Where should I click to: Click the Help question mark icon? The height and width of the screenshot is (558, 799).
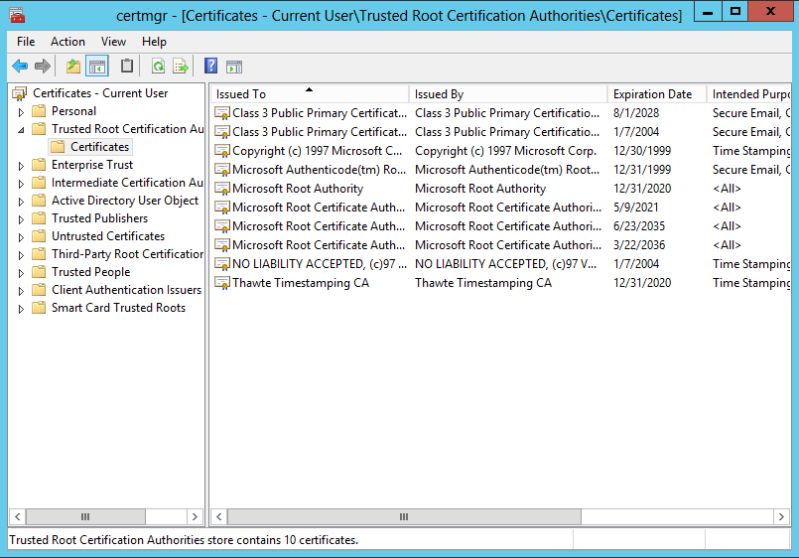click(x=210, y=66)
